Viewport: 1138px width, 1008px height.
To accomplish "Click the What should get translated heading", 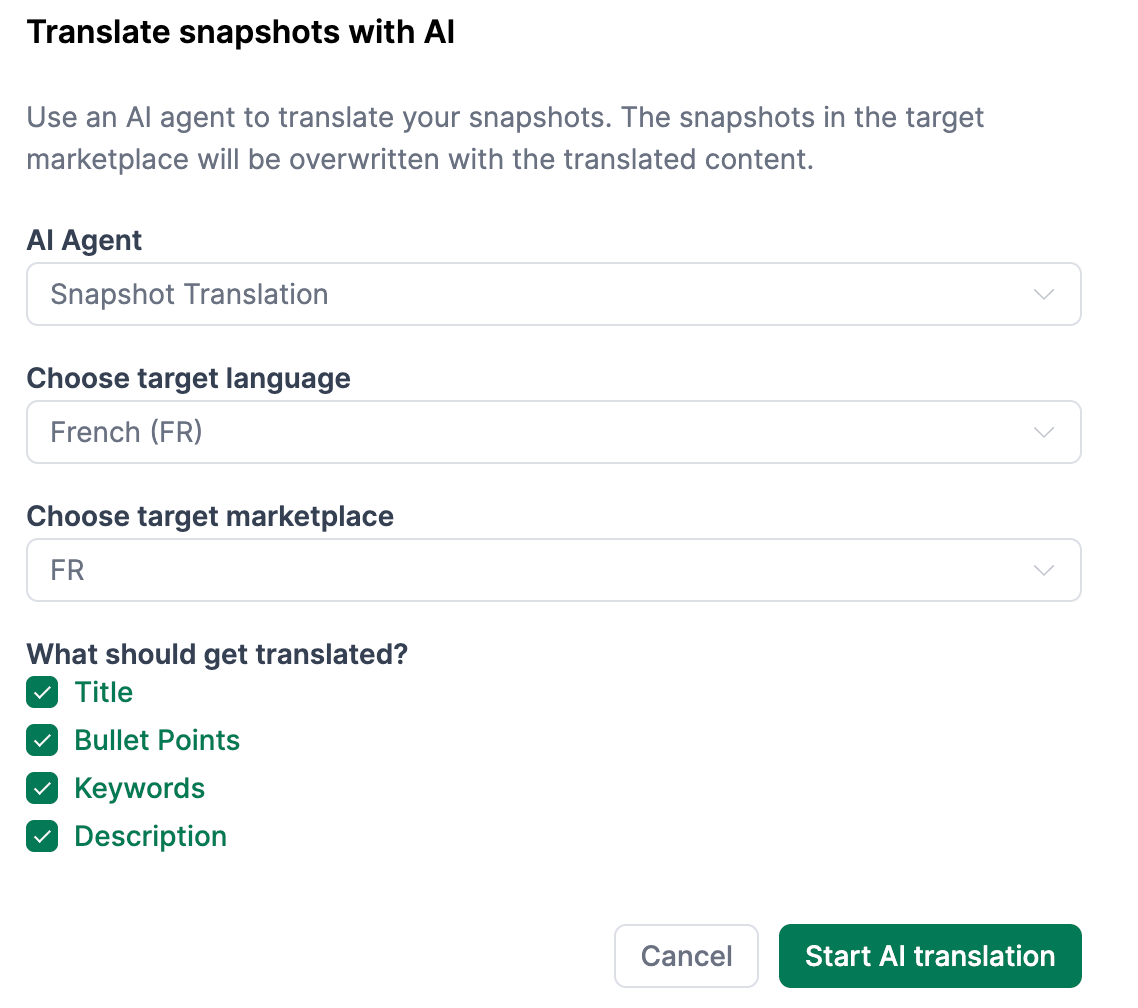I will click(217, 654).
